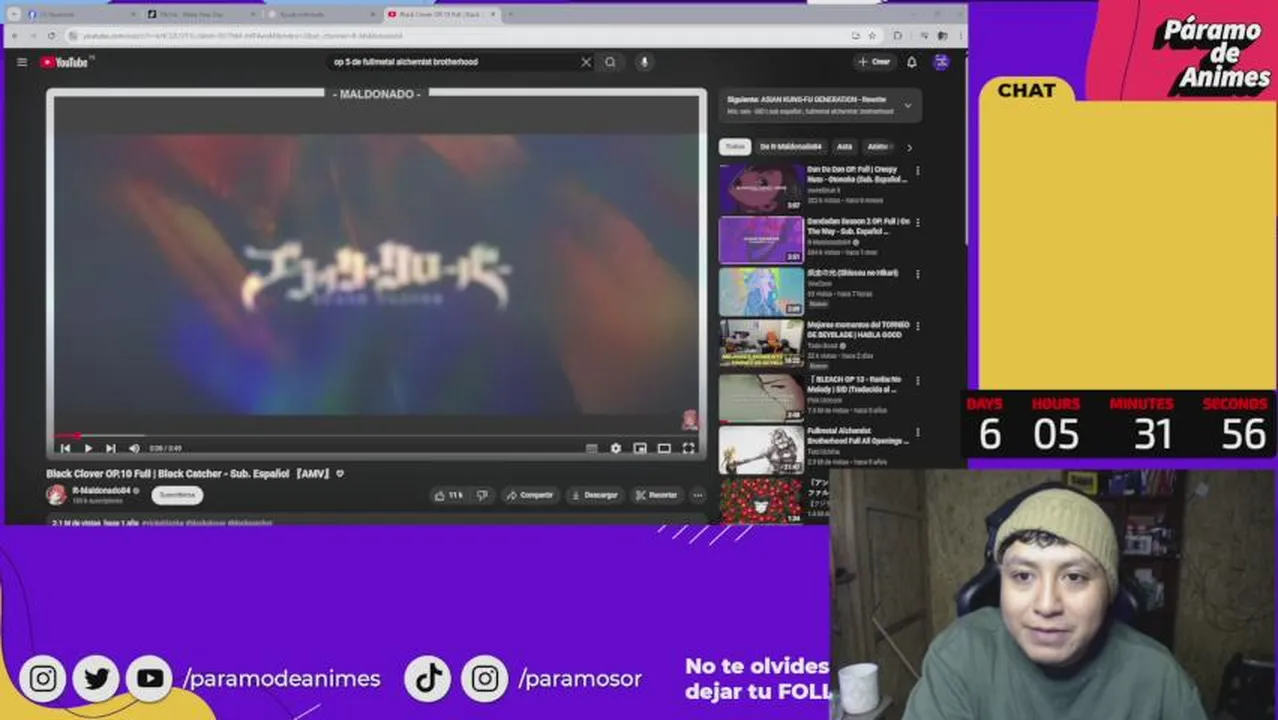Open BLEACH OP 13 Ranbu No Melody title
Screen dimensions: 1278x720
pyautogui.click(x=856, y=384)
